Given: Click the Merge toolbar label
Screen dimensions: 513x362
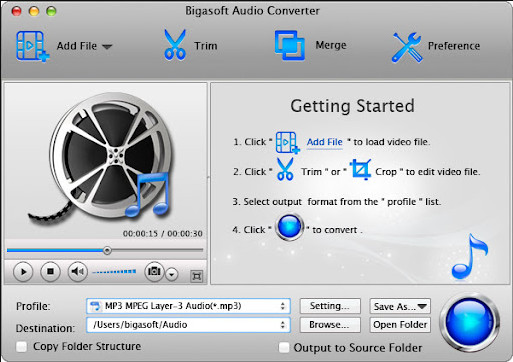Looking at the screenshot, I should click(x=331, y=45).
